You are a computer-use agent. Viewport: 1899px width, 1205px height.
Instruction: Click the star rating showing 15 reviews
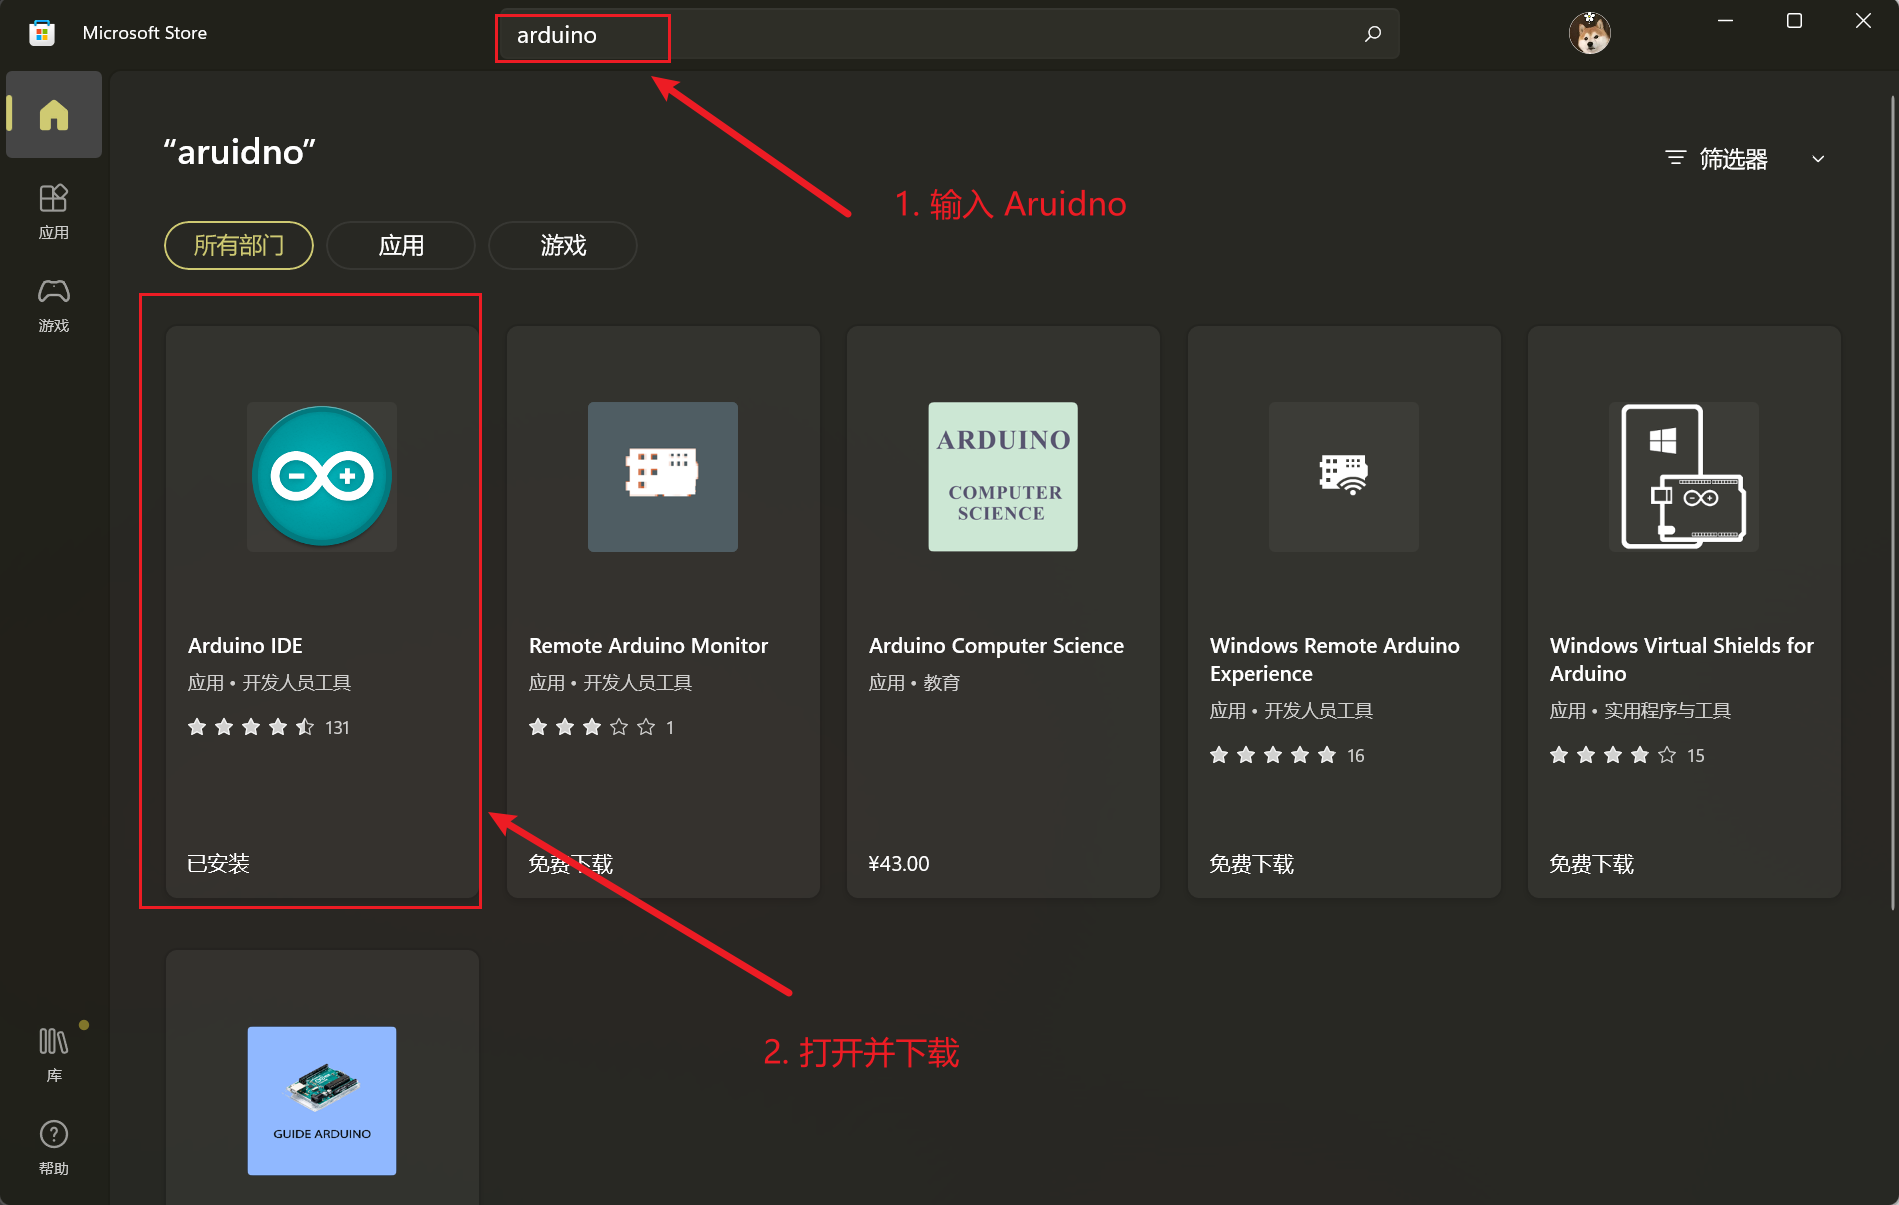pos(1627,755)
